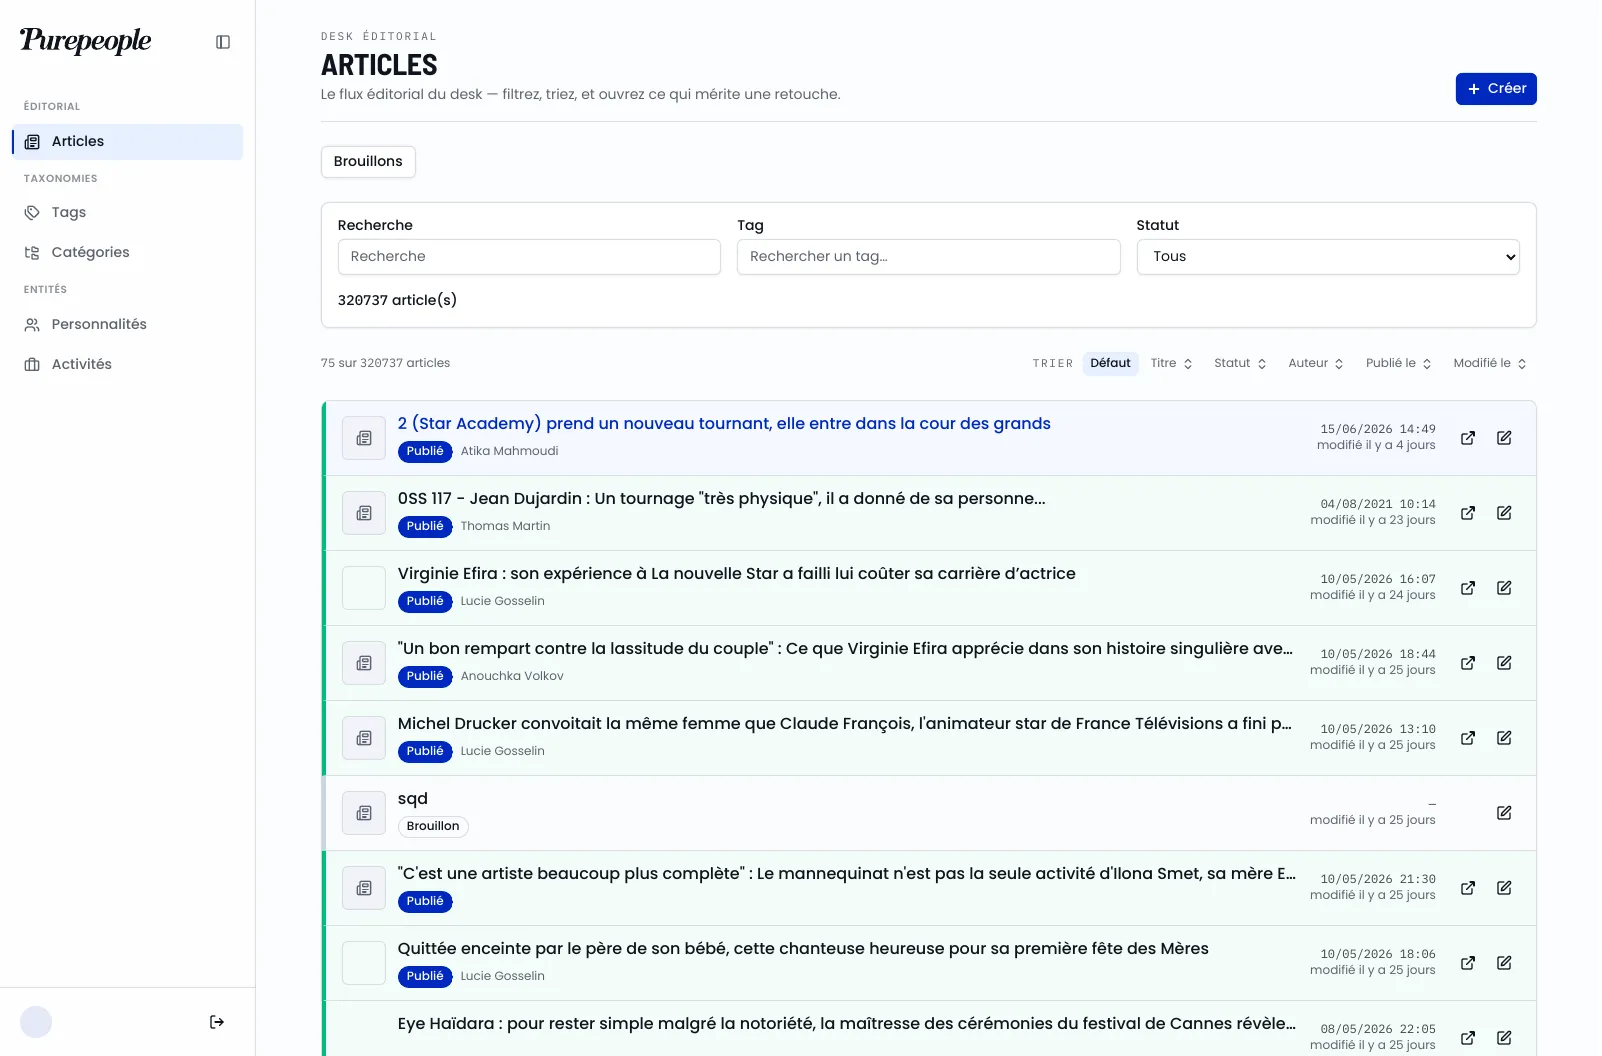Open the Star Academy article title
1602x1056 pixels.
point(724,424)
